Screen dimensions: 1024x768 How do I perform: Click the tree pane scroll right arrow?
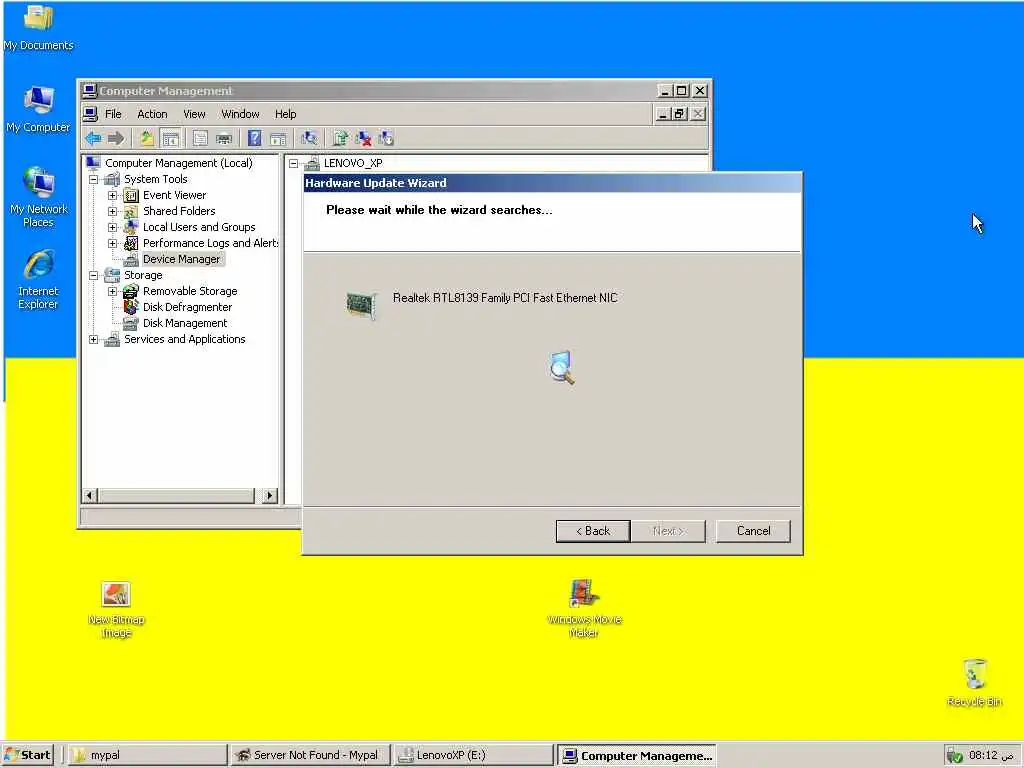coord(270,496)
